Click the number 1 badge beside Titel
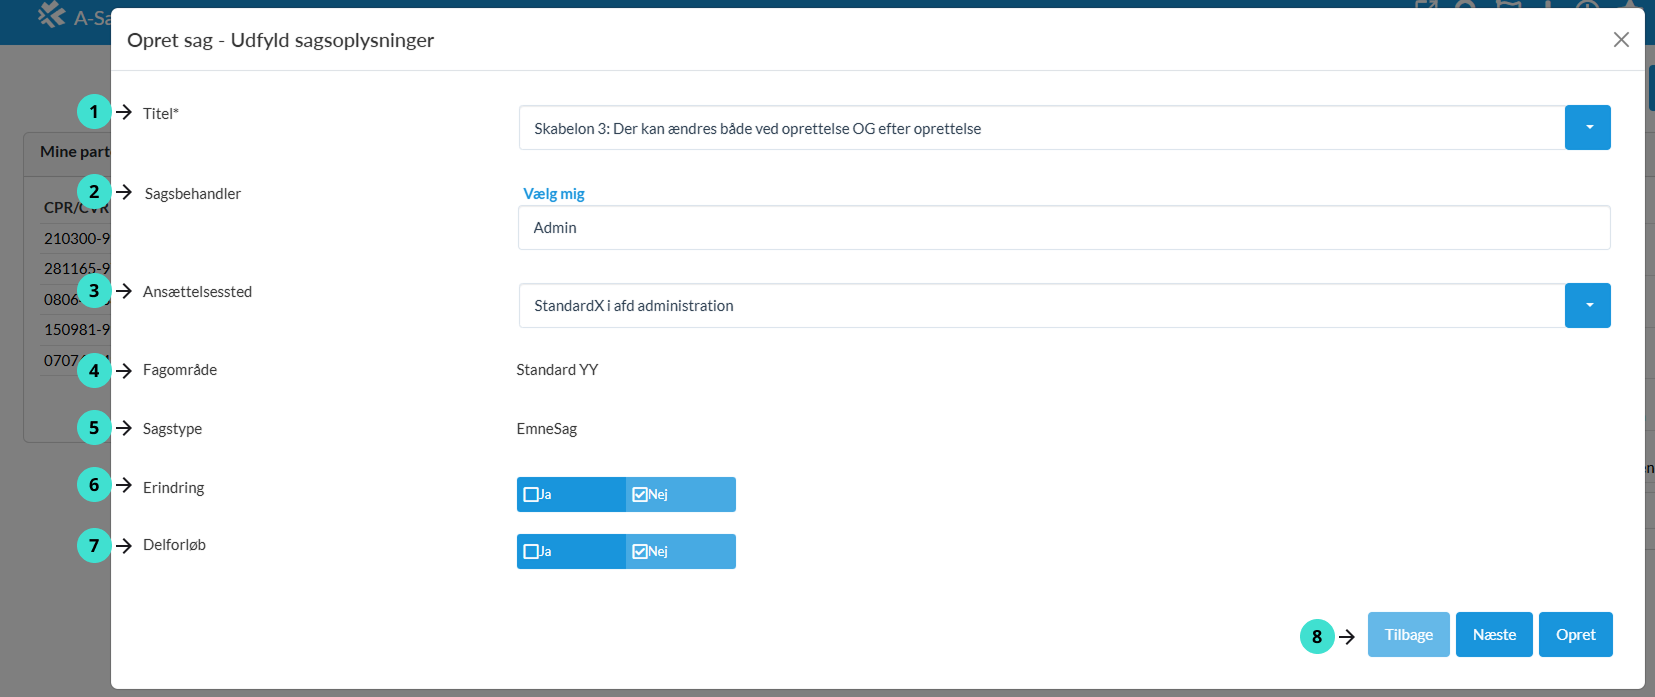1655x697 pixels. [x=94, y=112]
